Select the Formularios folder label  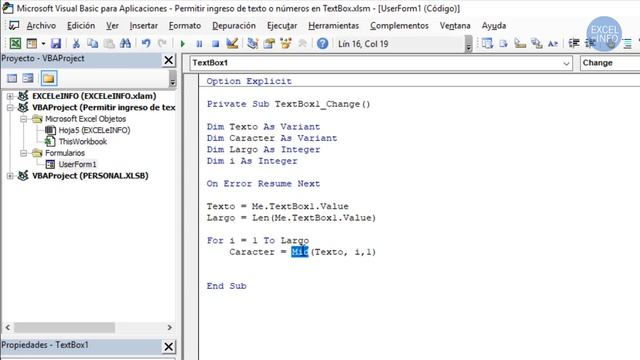pos(65,153)
